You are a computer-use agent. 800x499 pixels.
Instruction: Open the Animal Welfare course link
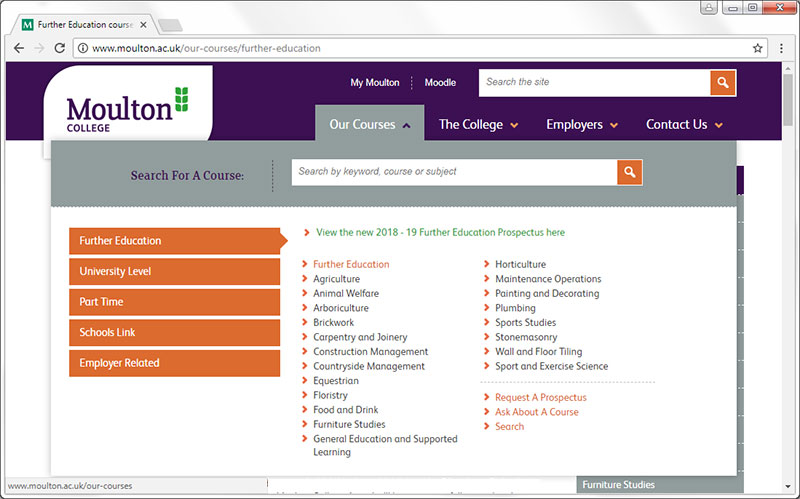[346, 293]
